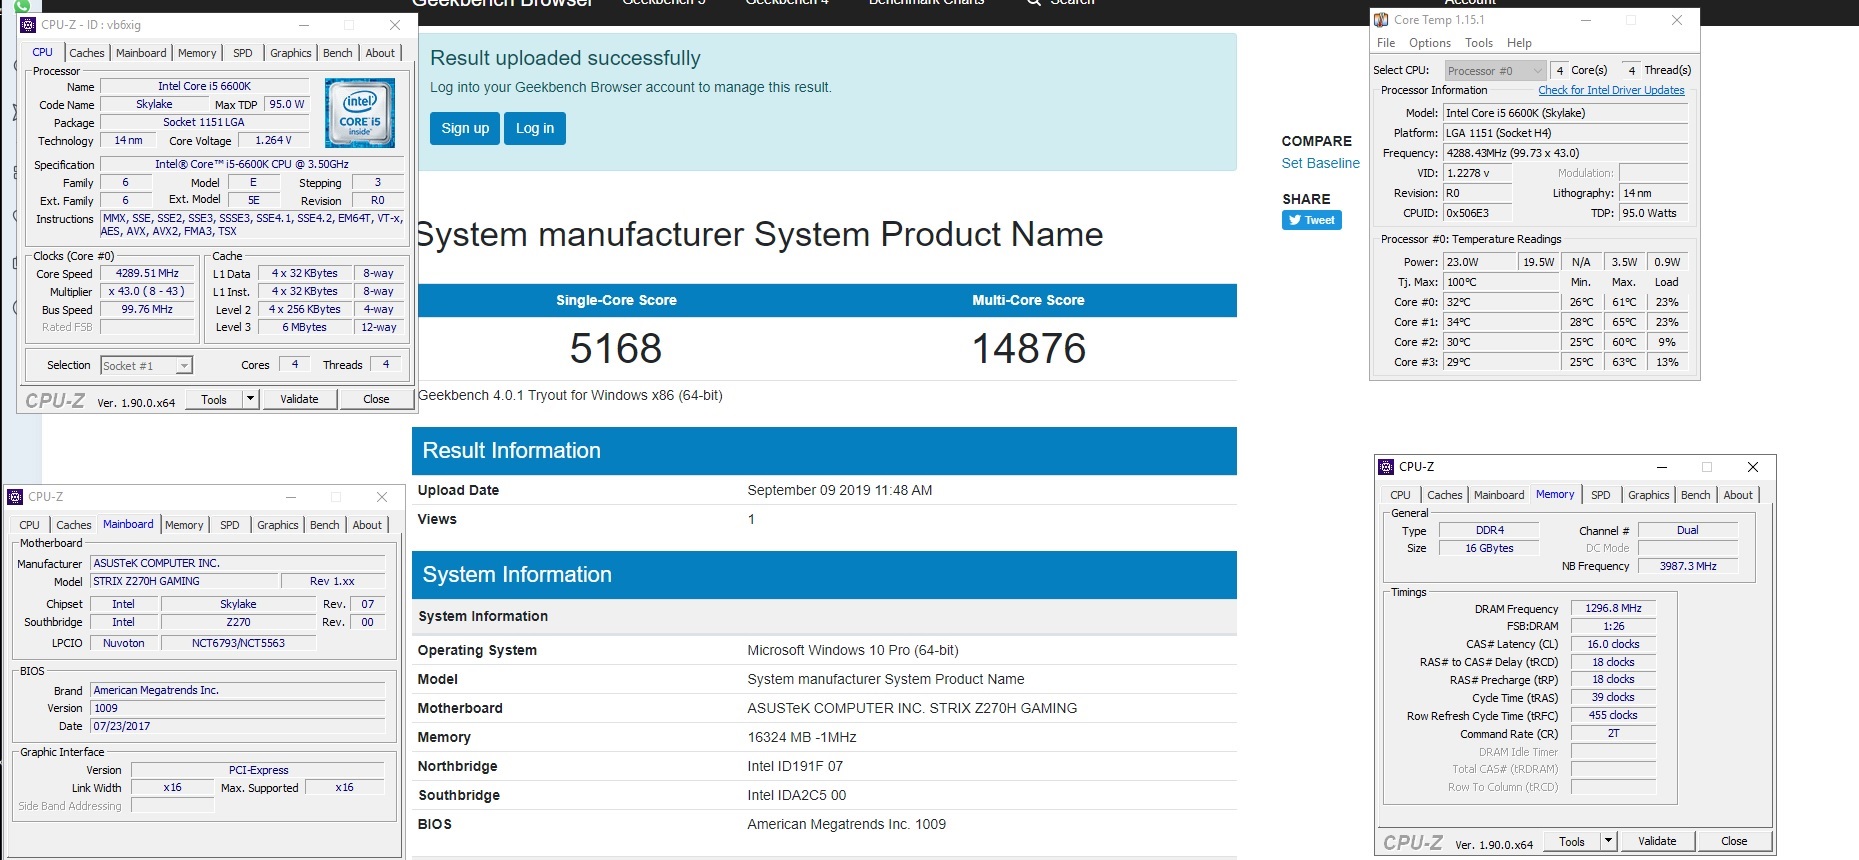Click Check for Intel Driver Updates link
Image resolution: width=1859 pixels, height=860 pixels.
[1611, 90]
